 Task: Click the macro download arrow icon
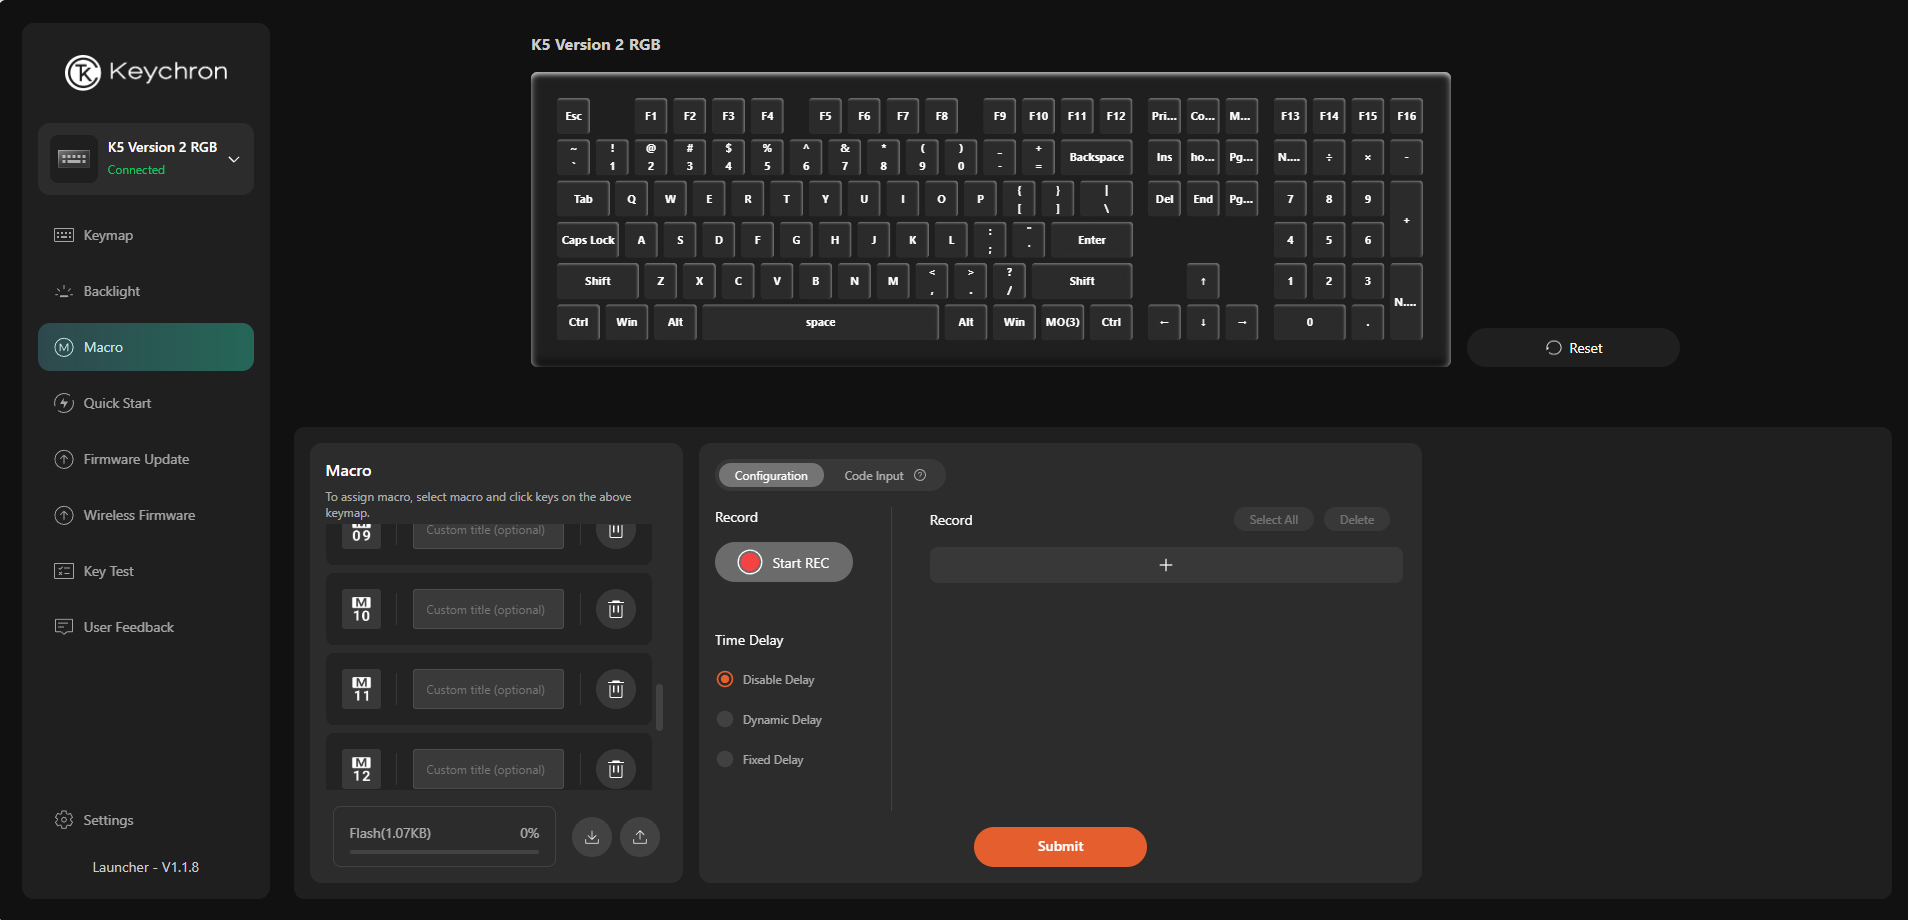[592, 837]
